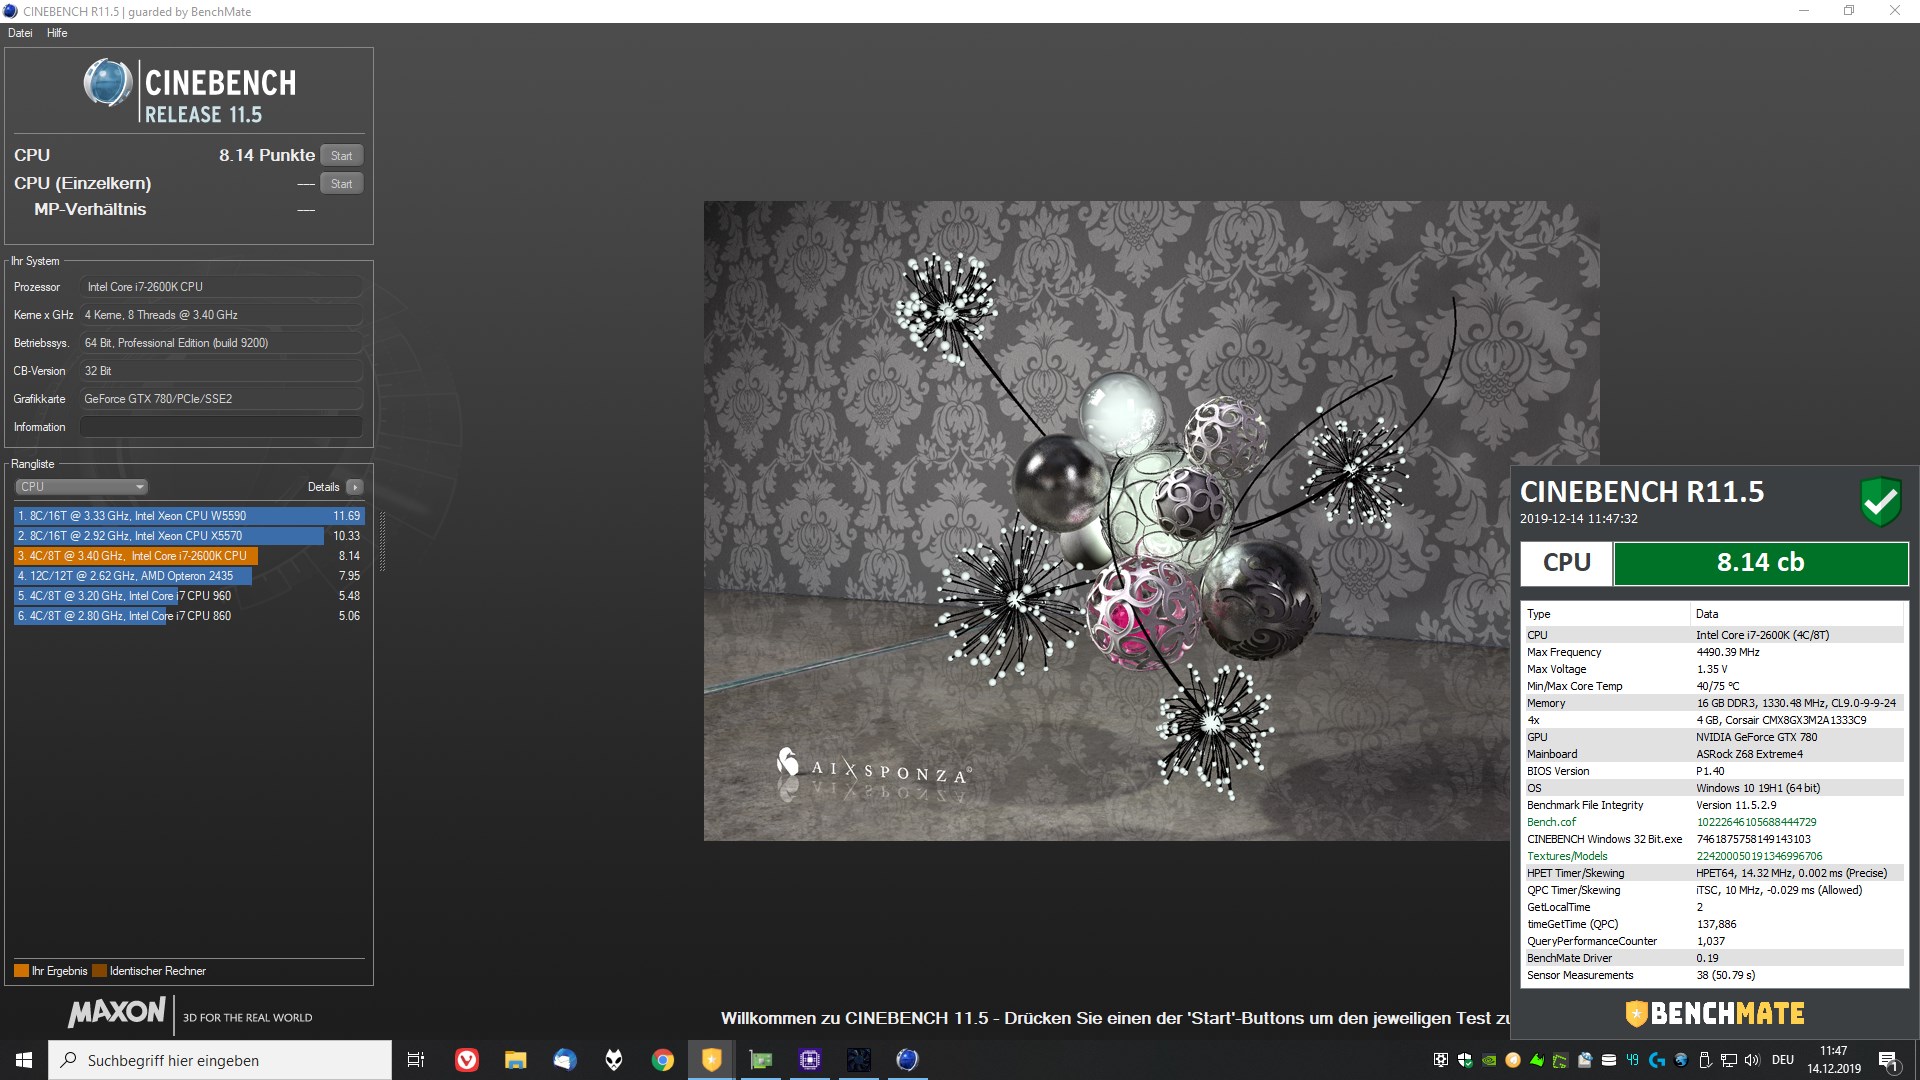Open File Explorer from taskbar
The image size is (1920, 1080).
[515, 1060]
